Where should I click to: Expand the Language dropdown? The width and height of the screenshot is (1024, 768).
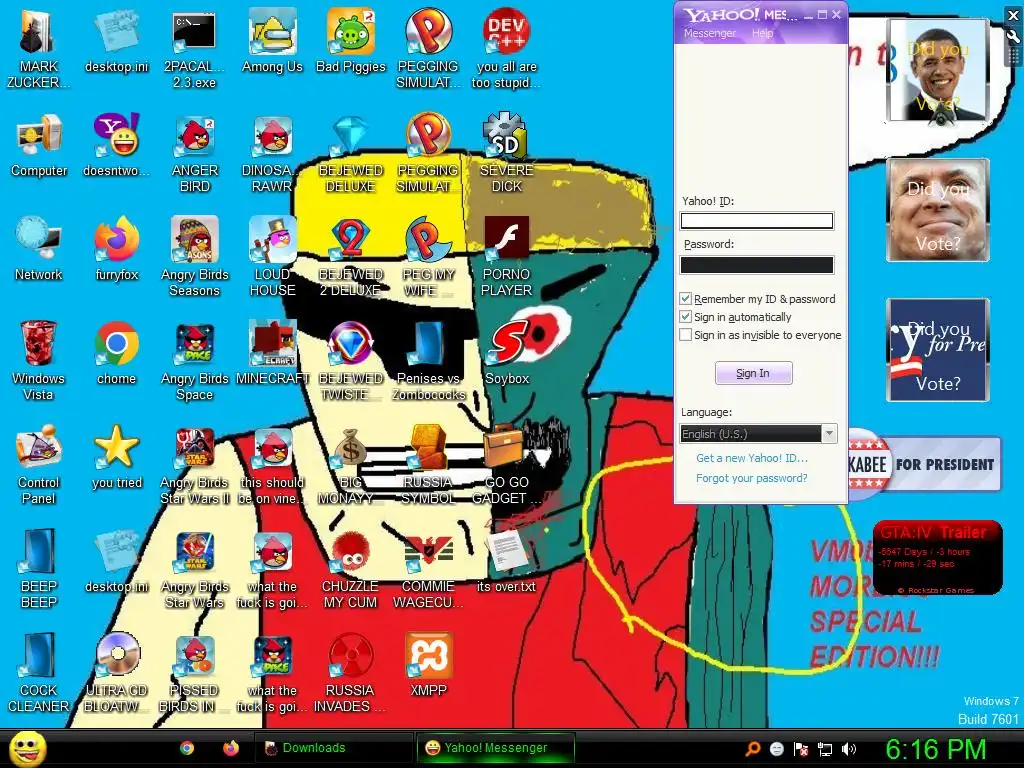coord(829,434)
